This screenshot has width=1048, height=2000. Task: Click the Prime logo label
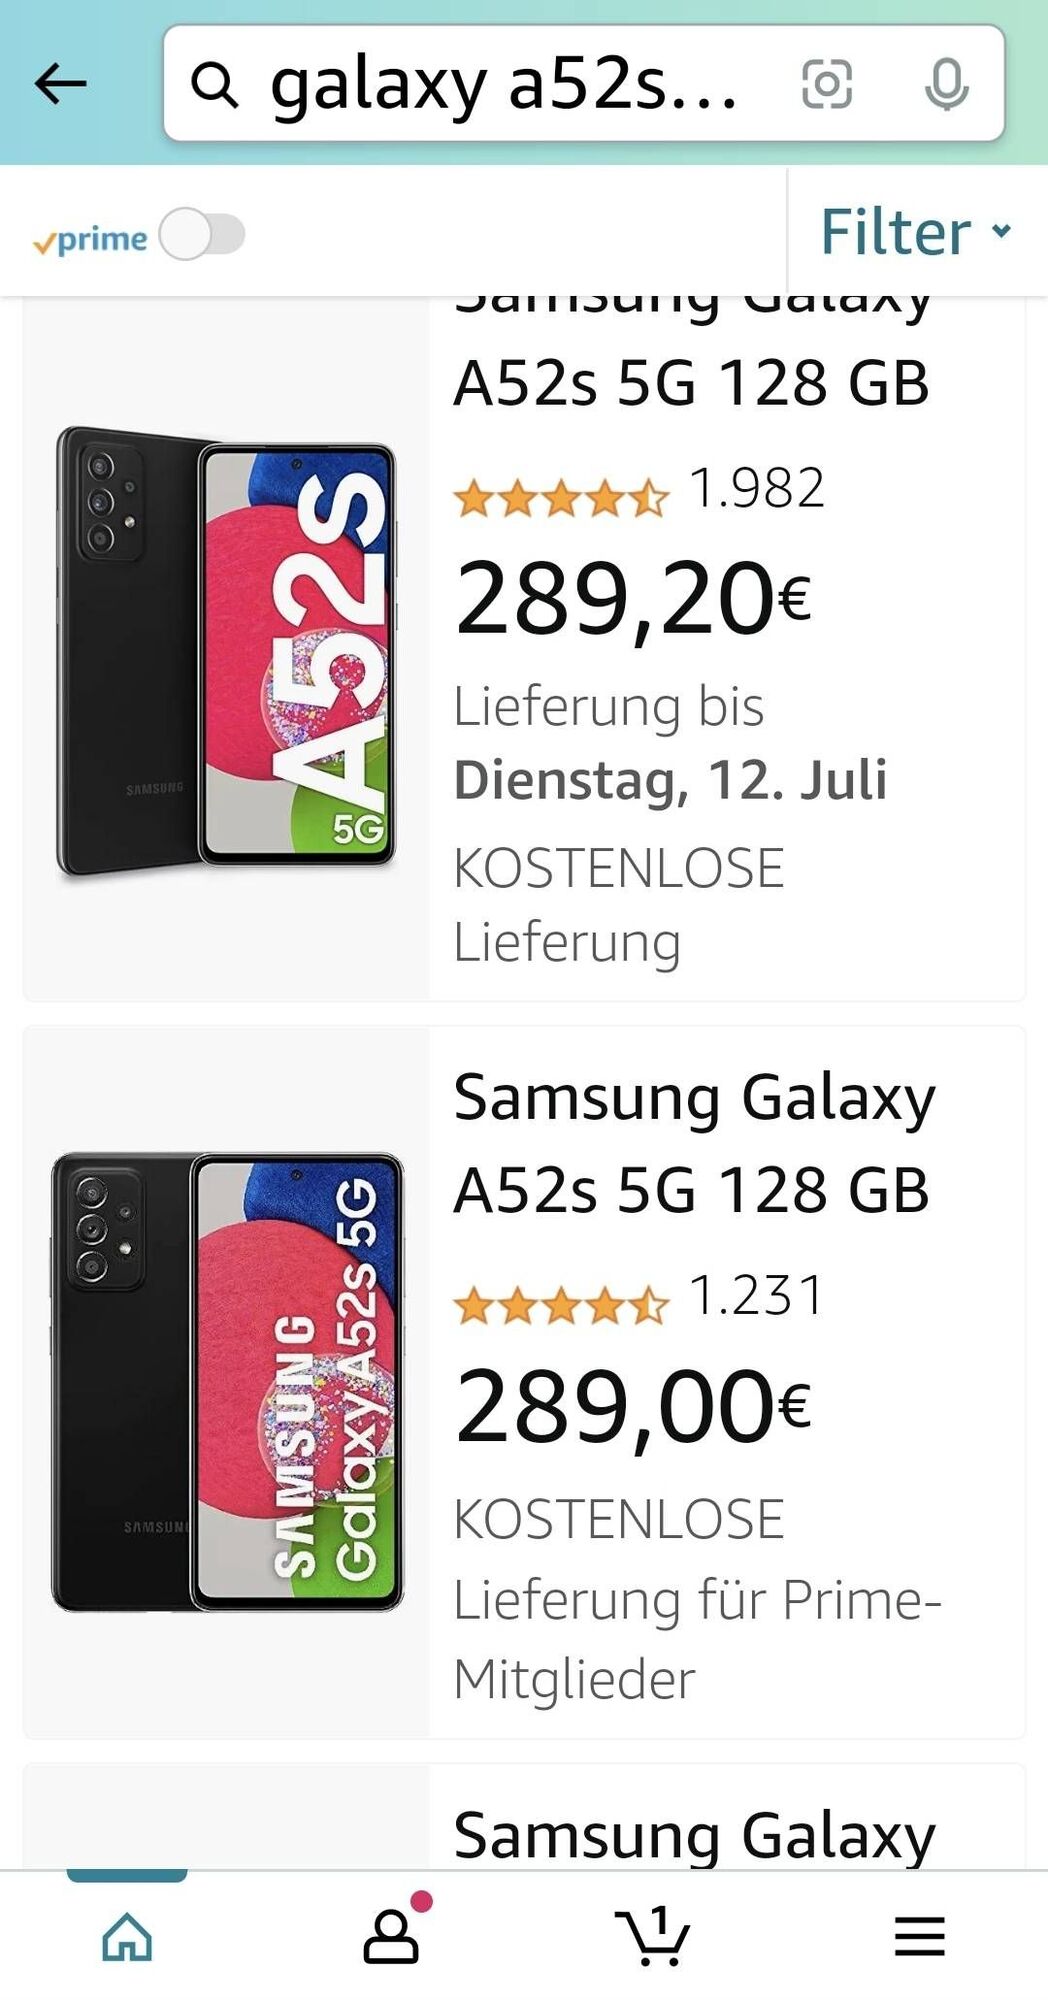(x=90, y=240)
